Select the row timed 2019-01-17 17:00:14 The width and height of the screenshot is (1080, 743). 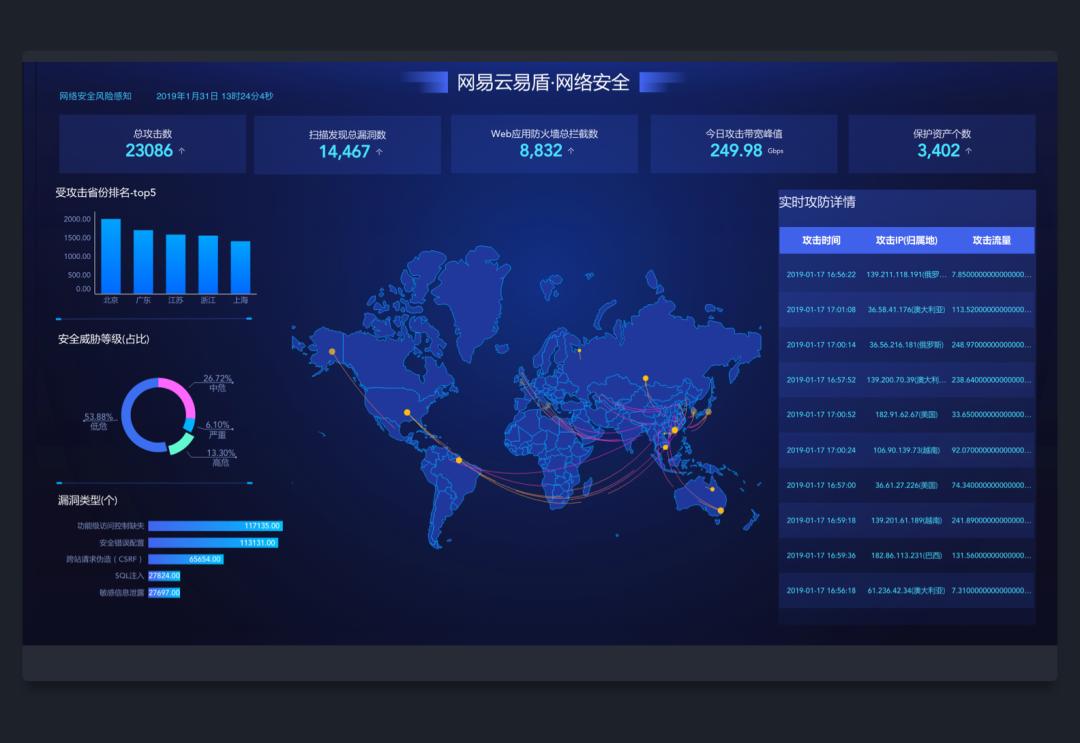(906, 345)
